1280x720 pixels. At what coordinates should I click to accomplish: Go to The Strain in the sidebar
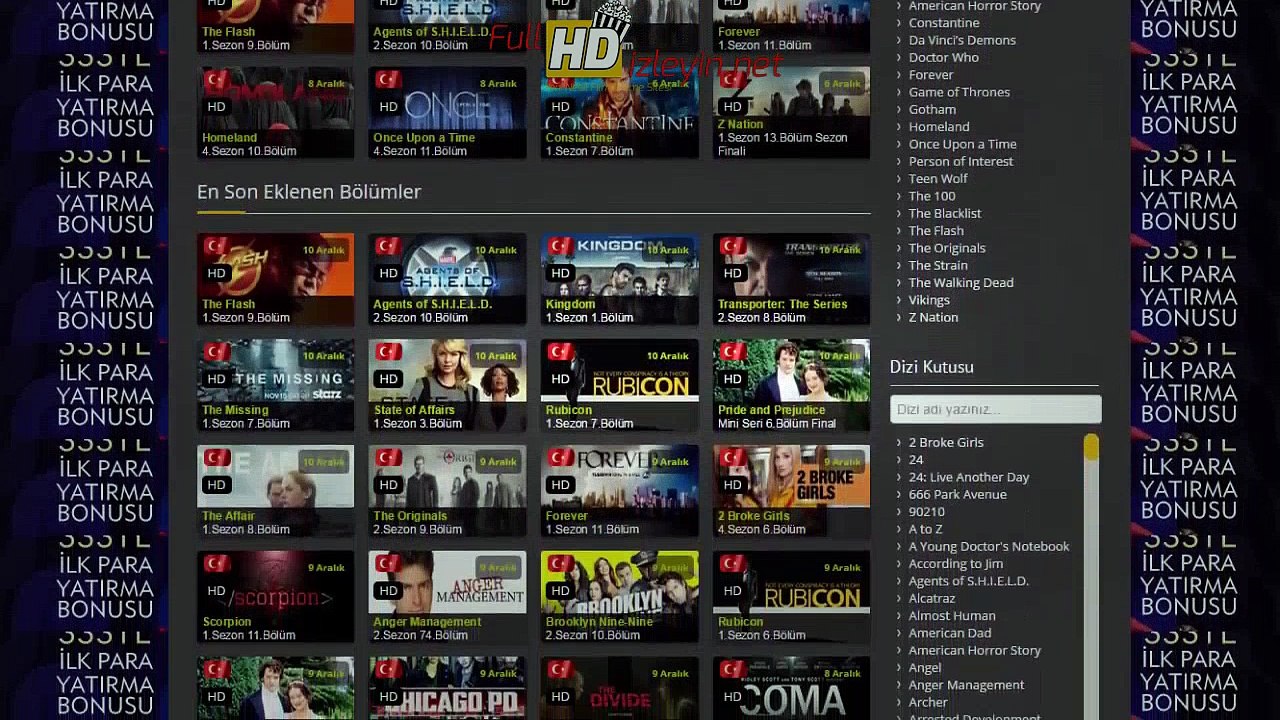pos(938,265)
